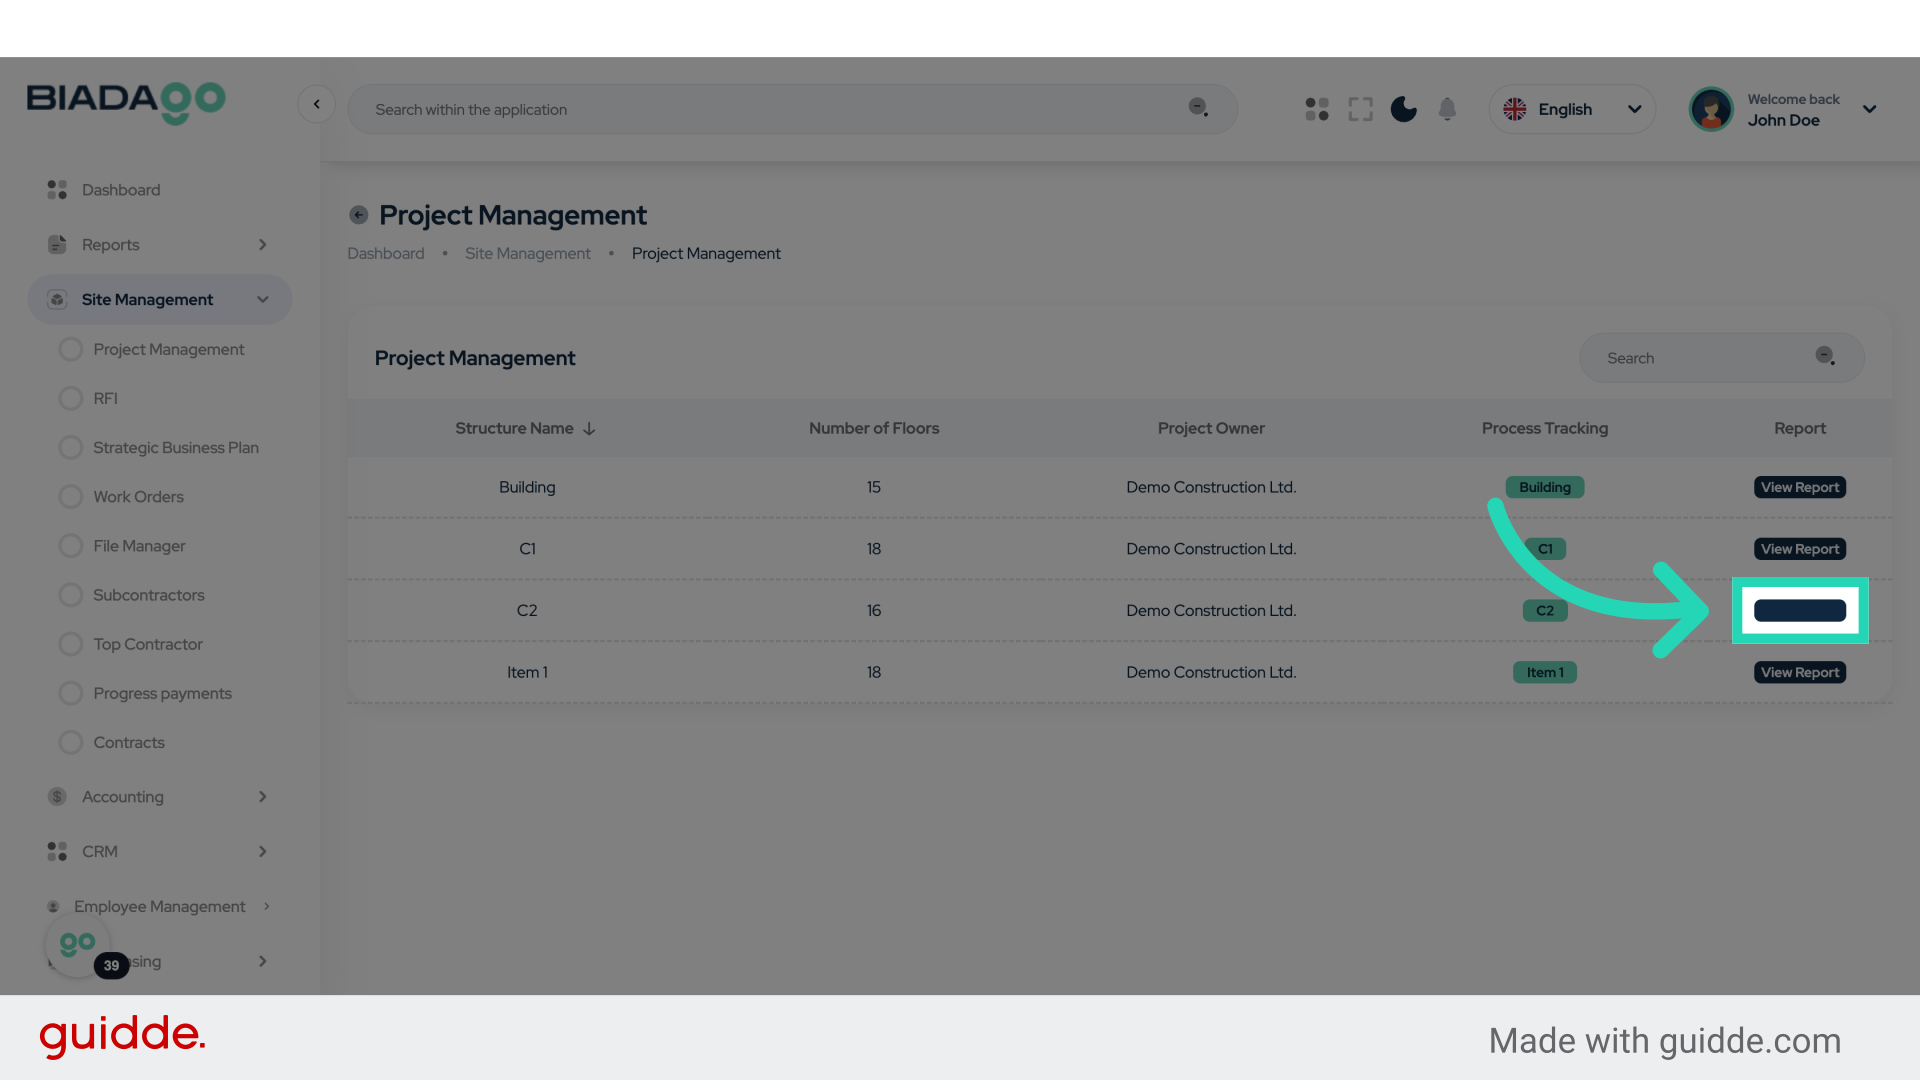
Task: Click Site Management breadcrumb link
Action: tap(527, 254)
